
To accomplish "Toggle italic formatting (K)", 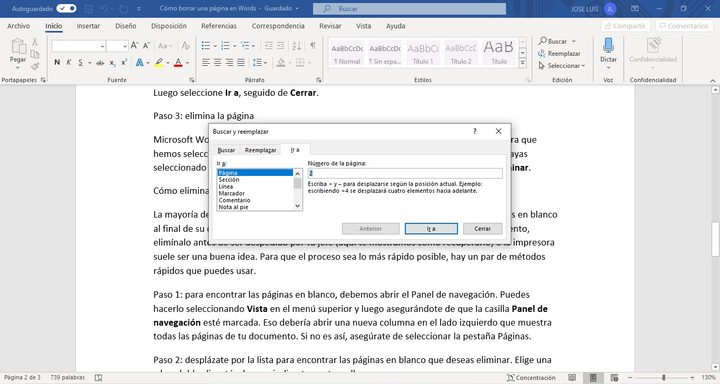I will click(x=68, y=62).
